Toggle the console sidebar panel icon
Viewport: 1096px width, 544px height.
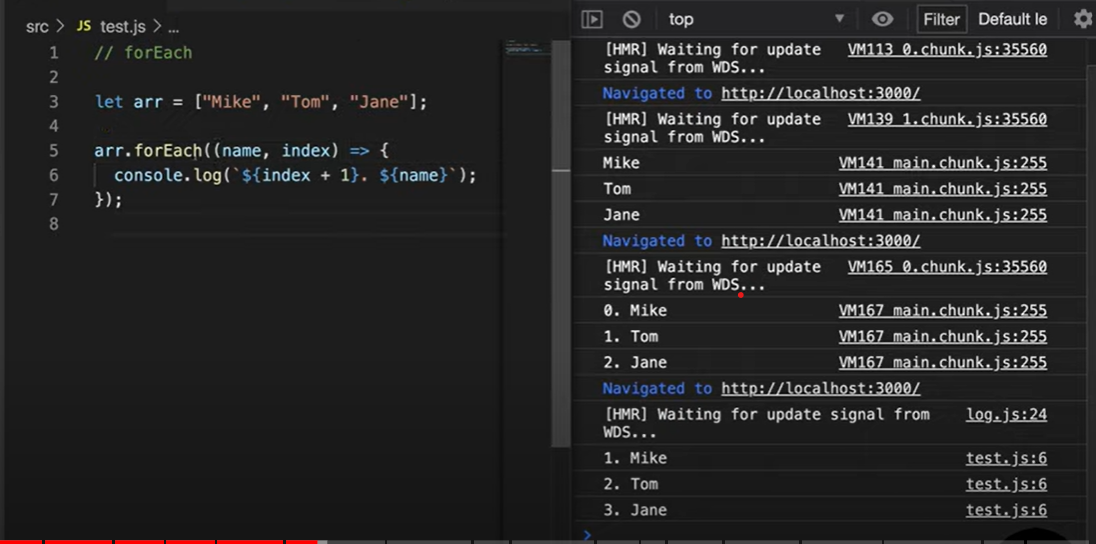tap(591, 20)
